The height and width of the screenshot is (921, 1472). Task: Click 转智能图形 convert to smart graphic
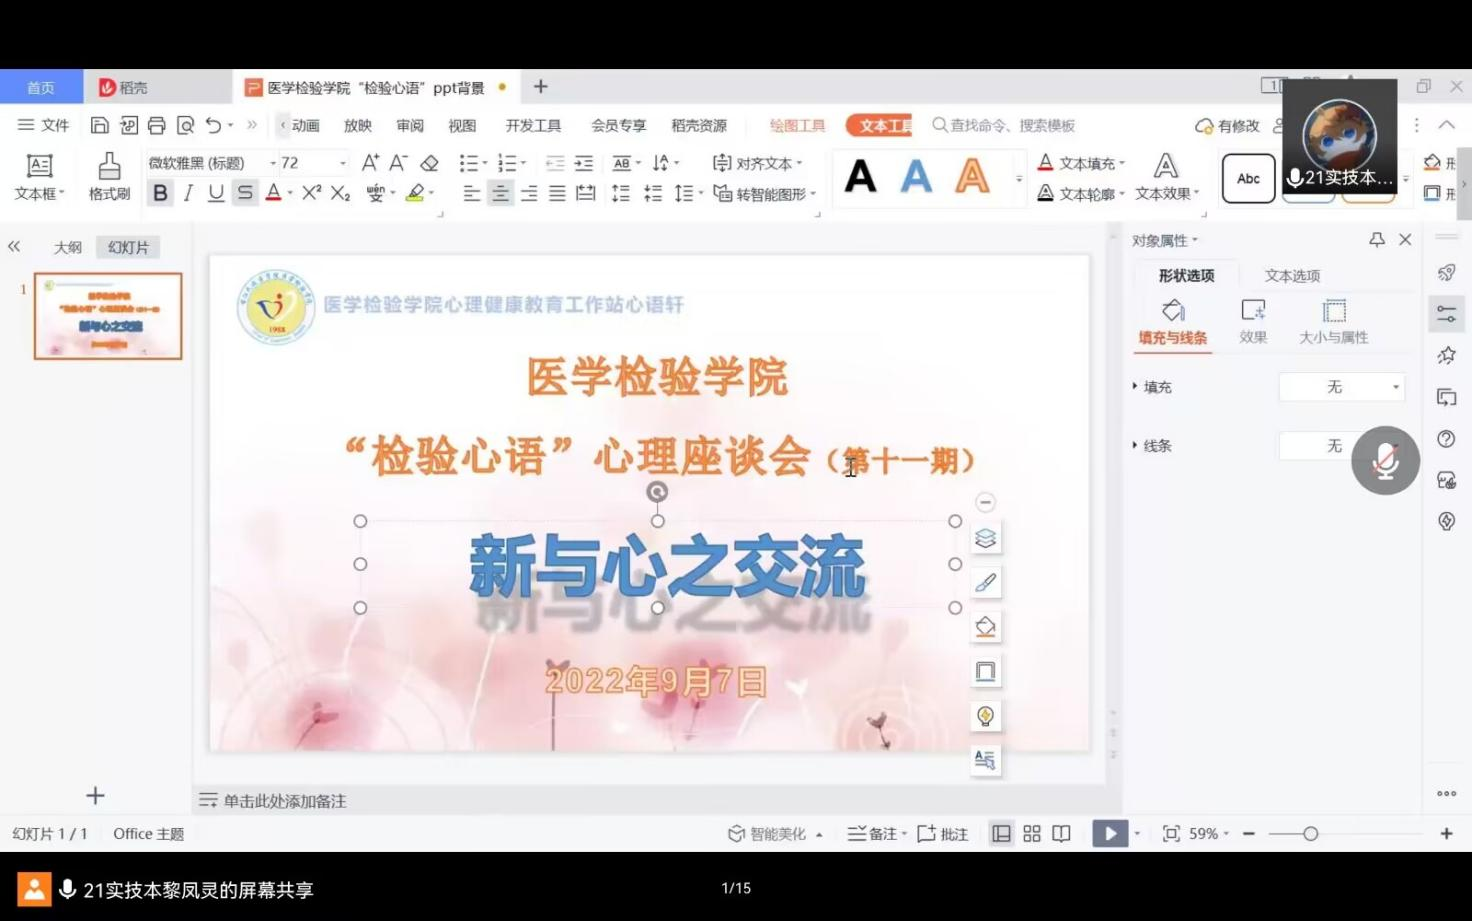click(765, 193)
